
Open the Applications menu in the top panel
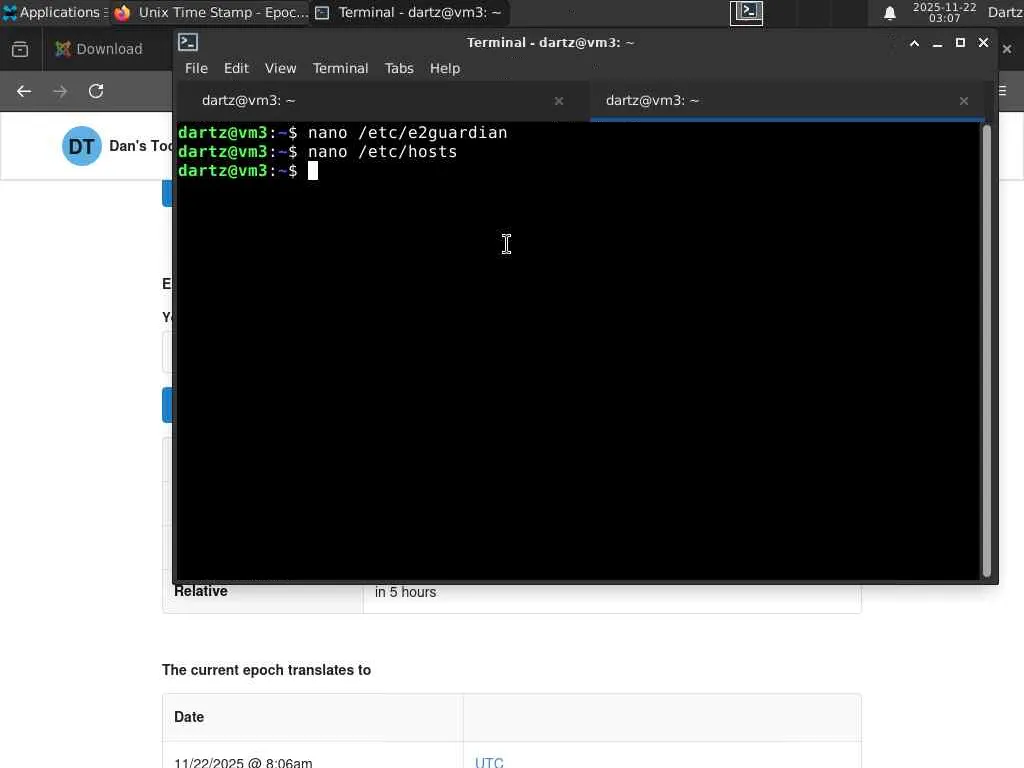coord(55,12)
